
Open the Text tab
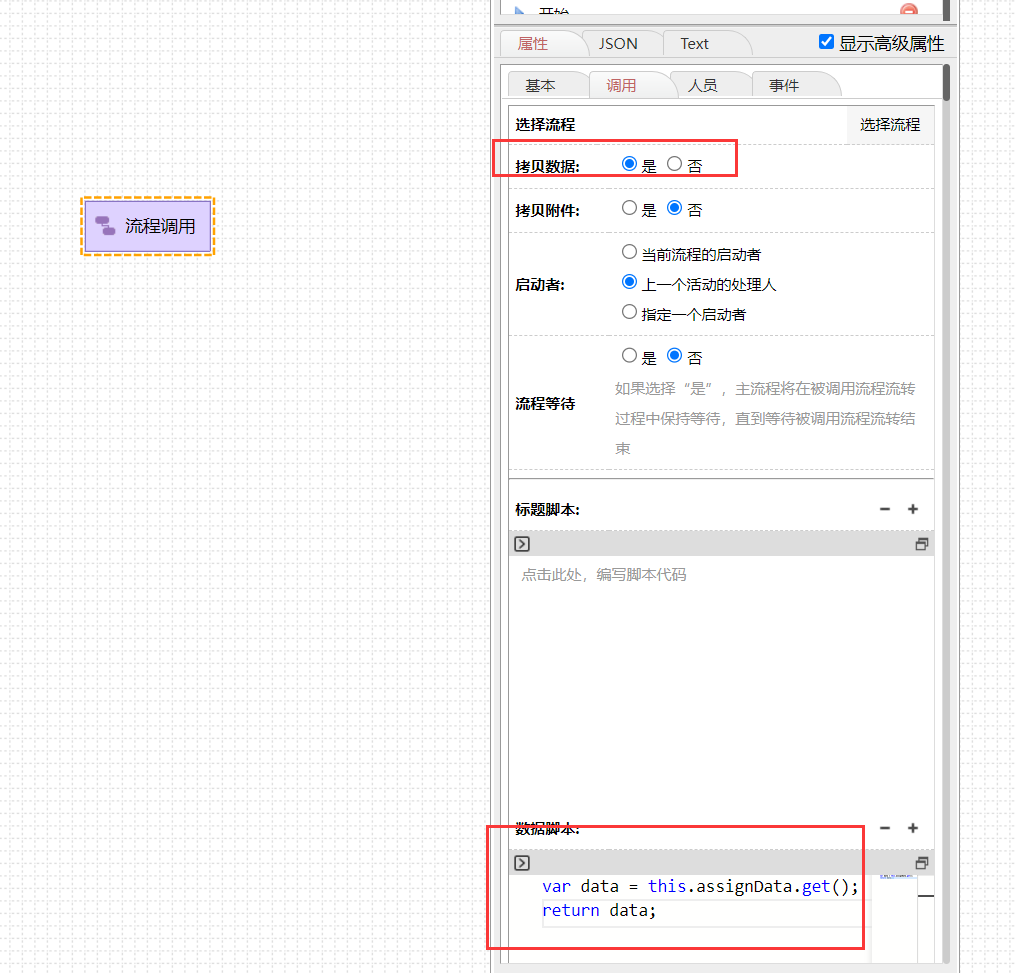tap(694, 43)
